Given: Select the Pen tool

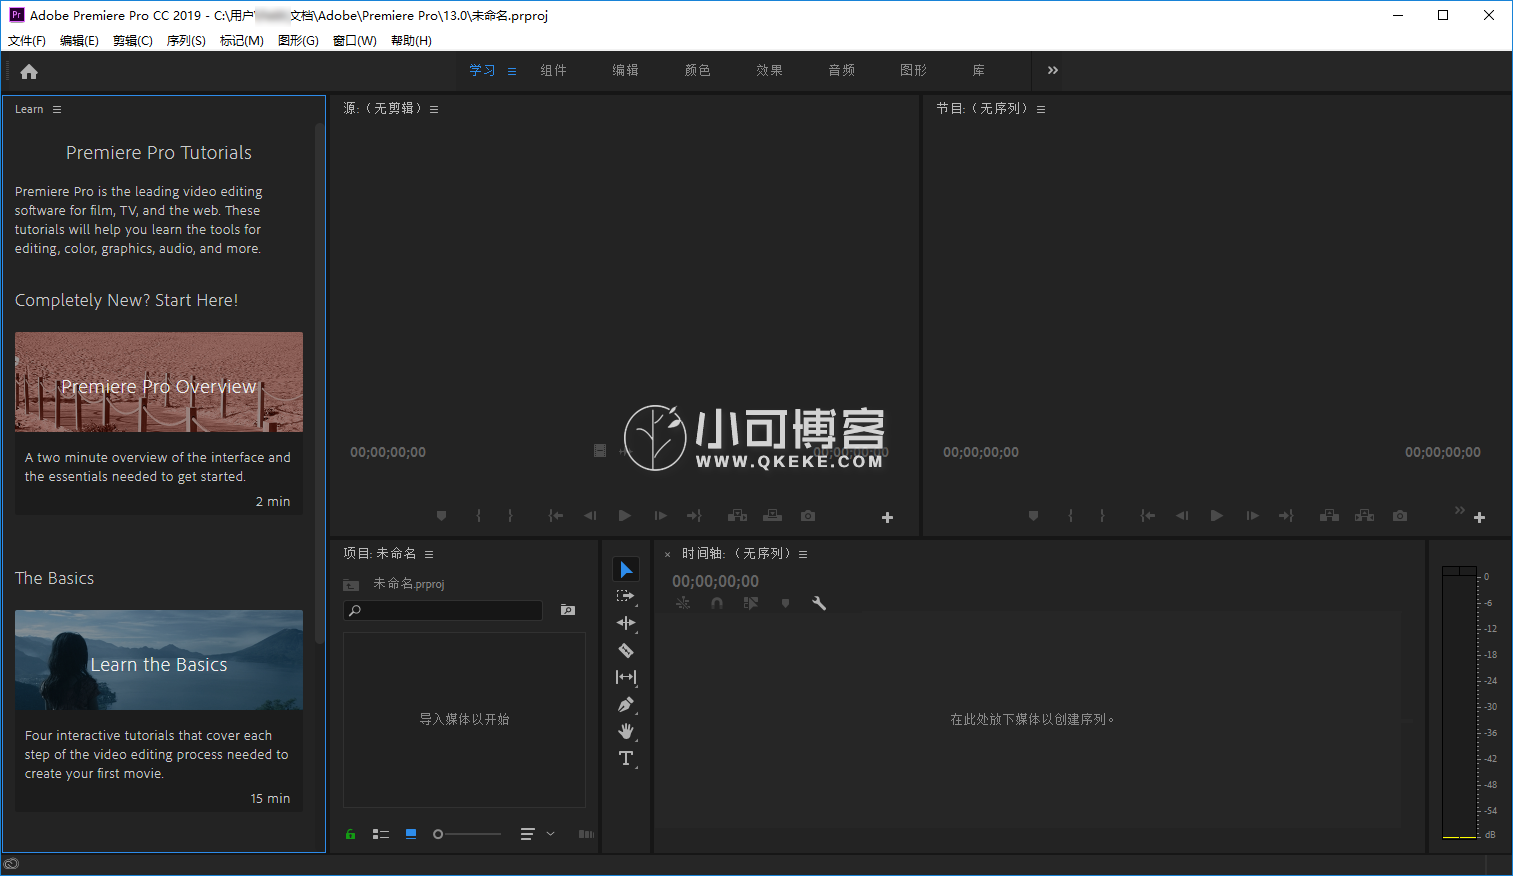Looking at the screenshot, I should 626,704.
